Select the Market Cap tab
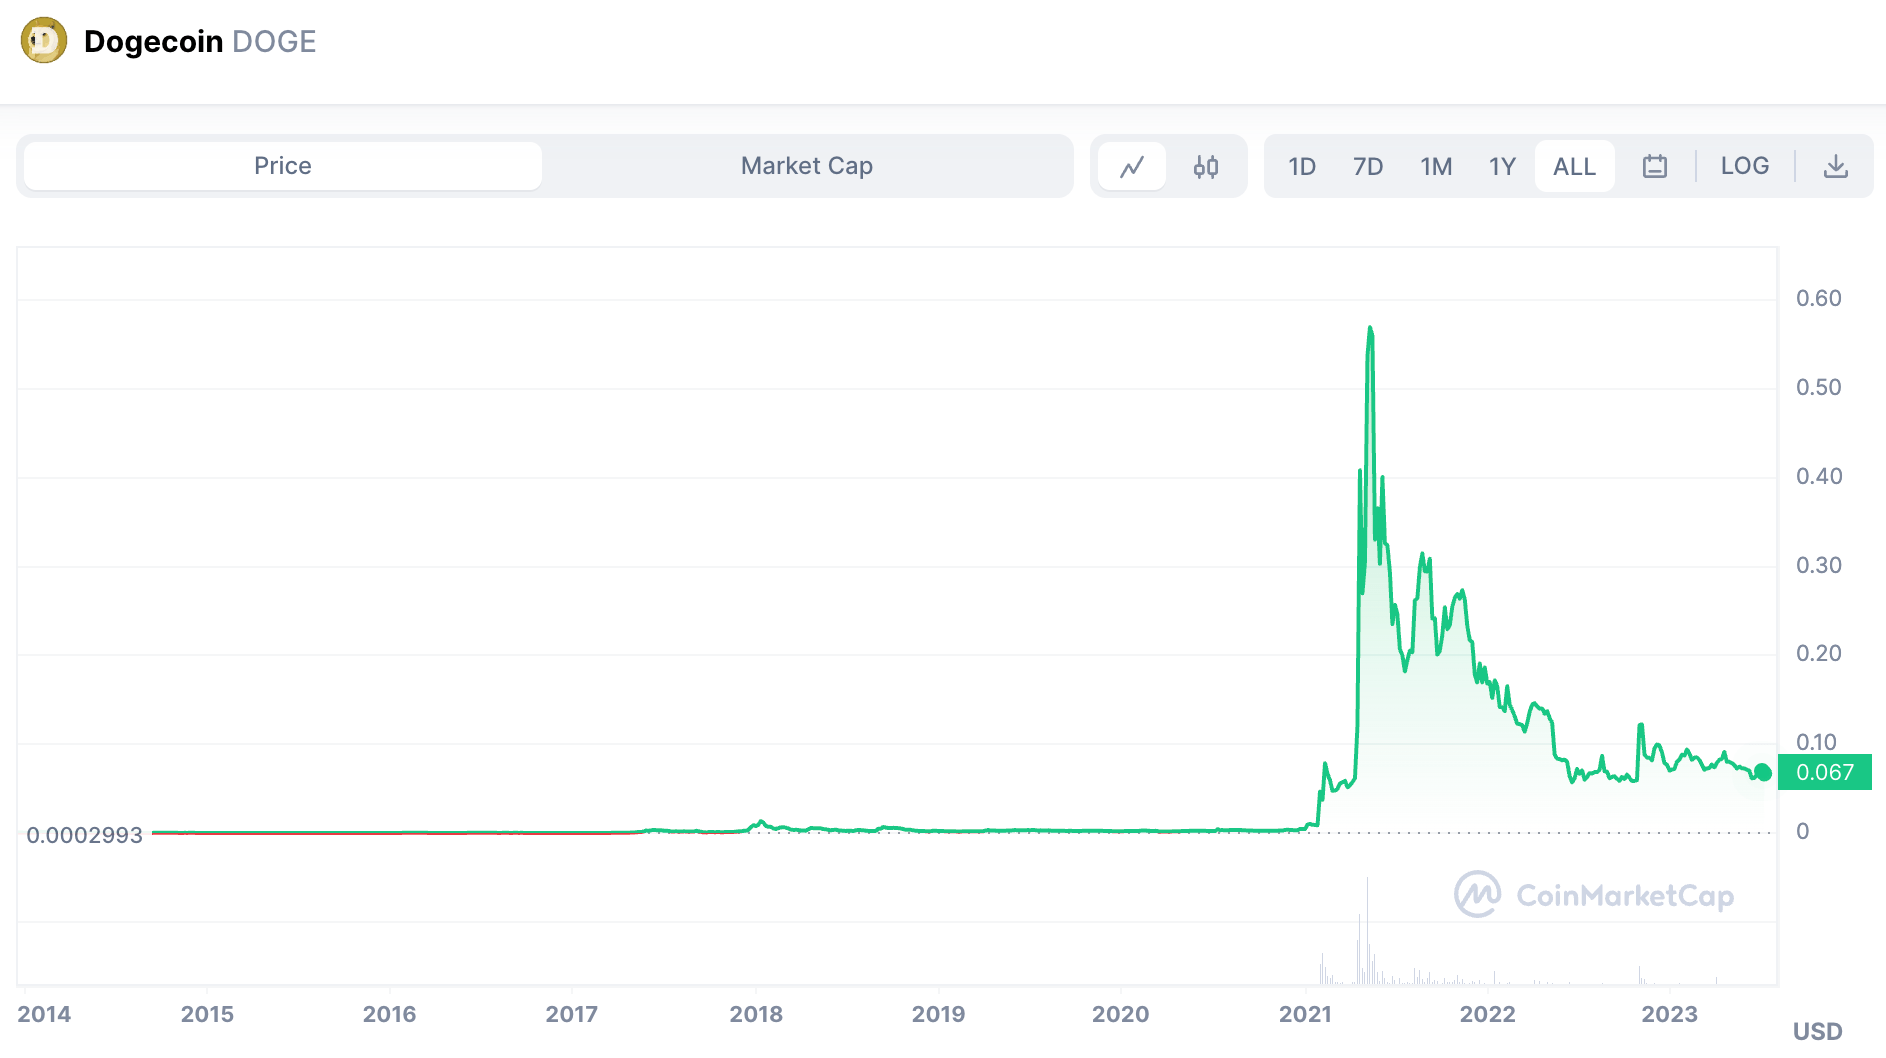 (x=806, y=166)
